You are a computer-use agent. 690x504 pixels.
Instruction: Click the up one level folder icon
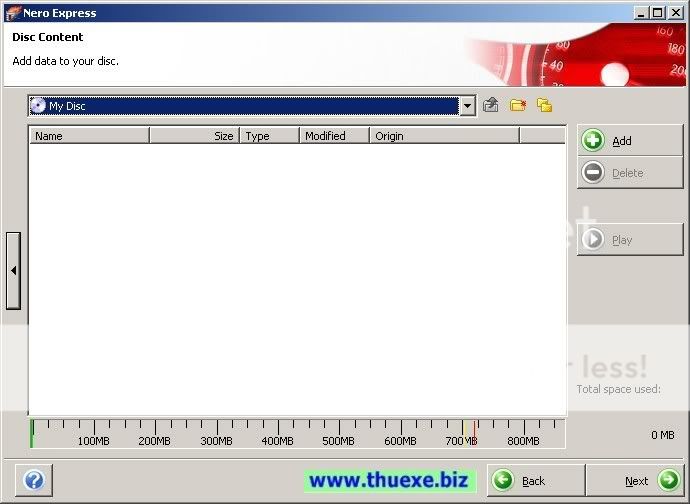491,105
